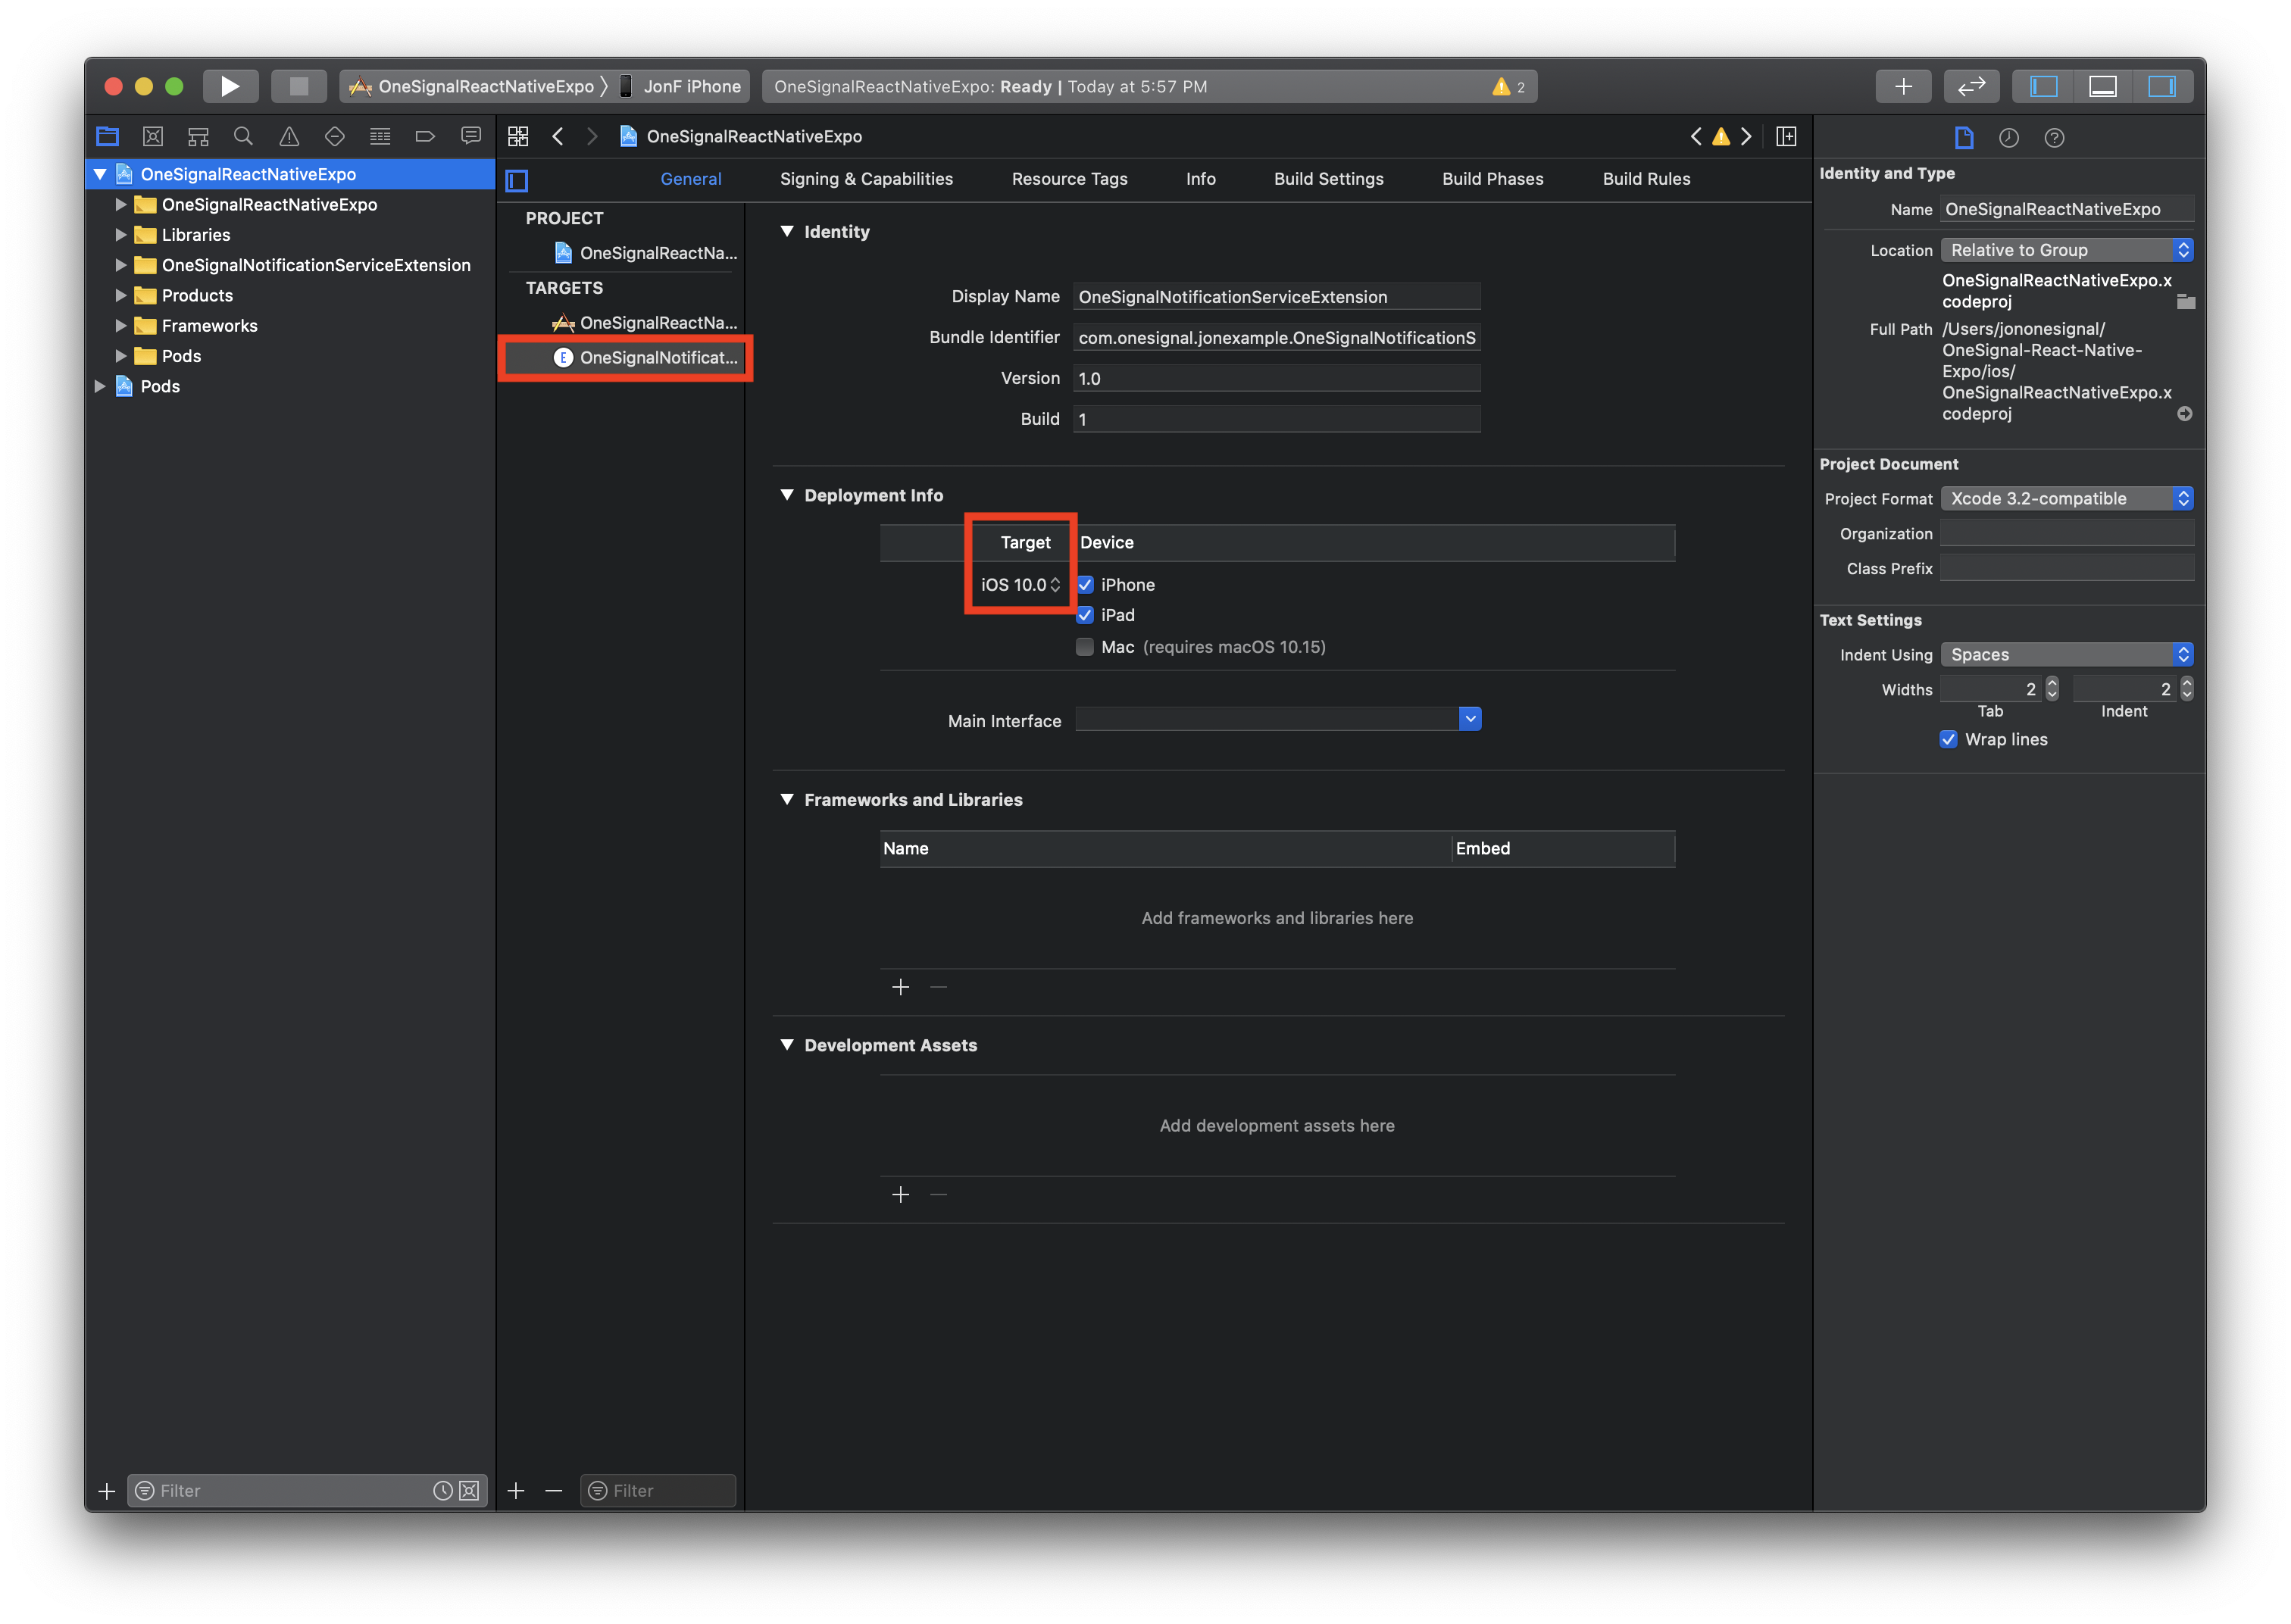The height and width of the screenshot is (1624, 2291).
Task: Run the project with the Play button
Action: (230, 86)
